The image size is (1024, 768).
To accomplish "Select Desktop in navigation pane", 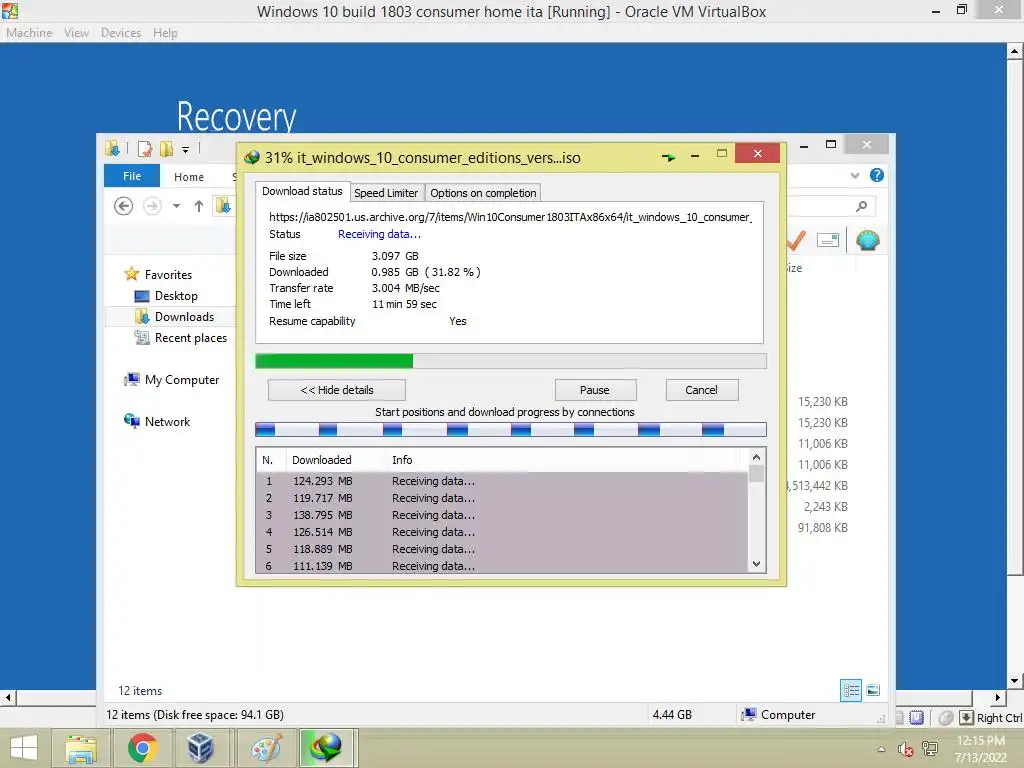I will [176, 296].
